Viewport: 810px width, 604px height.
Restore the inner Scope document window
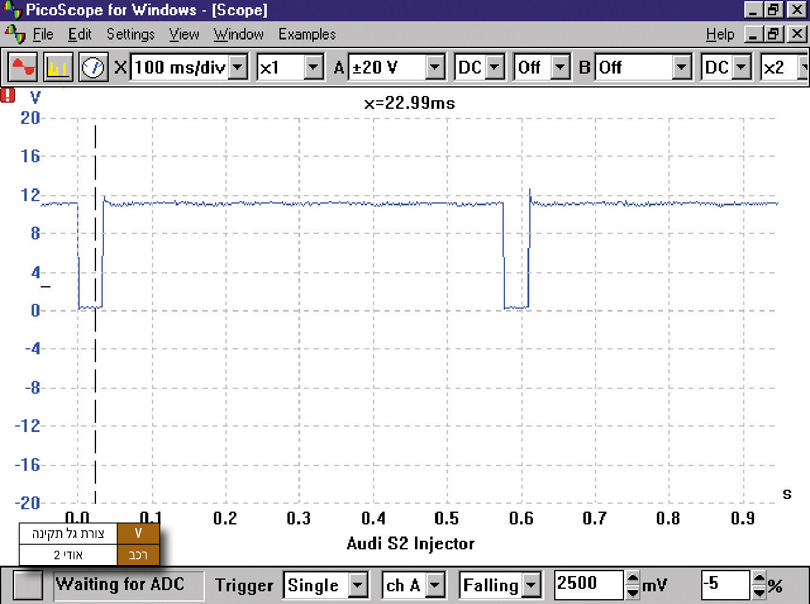click(772, 34)
